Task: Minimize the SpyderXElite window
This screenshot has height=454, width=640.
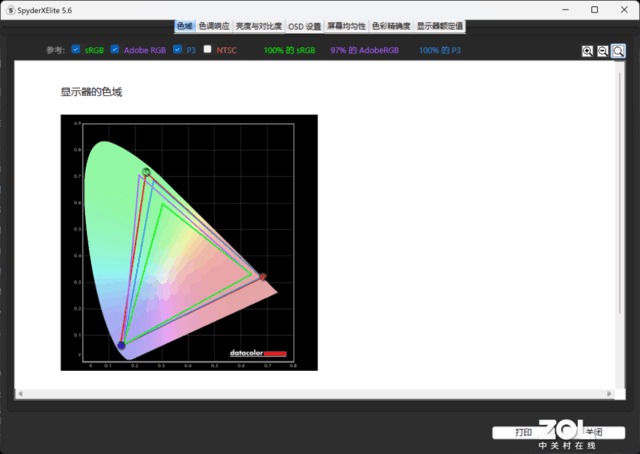Action: click(565, 10)
